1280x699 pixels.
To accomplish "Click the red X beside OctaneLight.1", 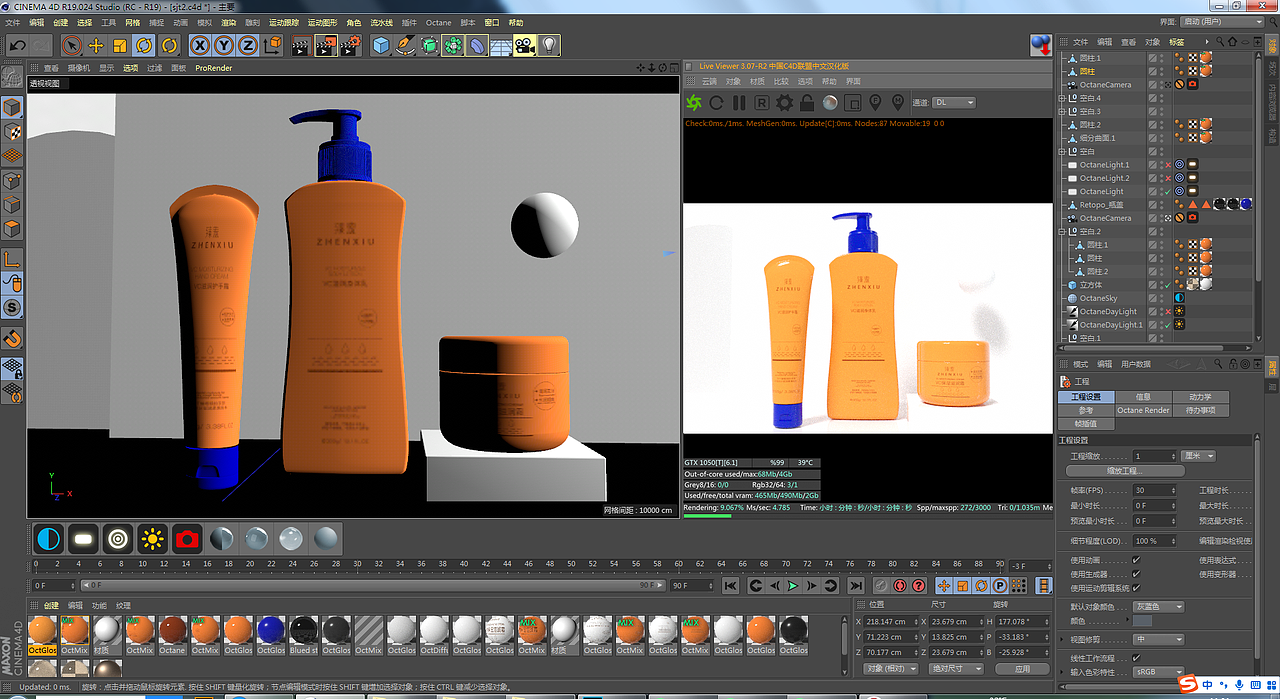I will (x=1167, y=165).
